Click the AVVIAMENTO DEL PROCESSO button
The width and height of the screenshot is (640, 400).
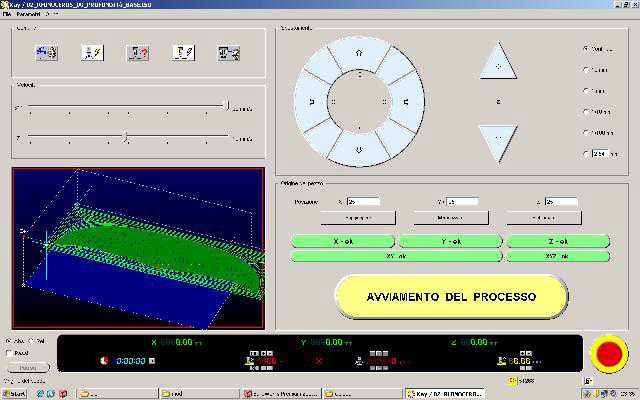coord(450,297)
